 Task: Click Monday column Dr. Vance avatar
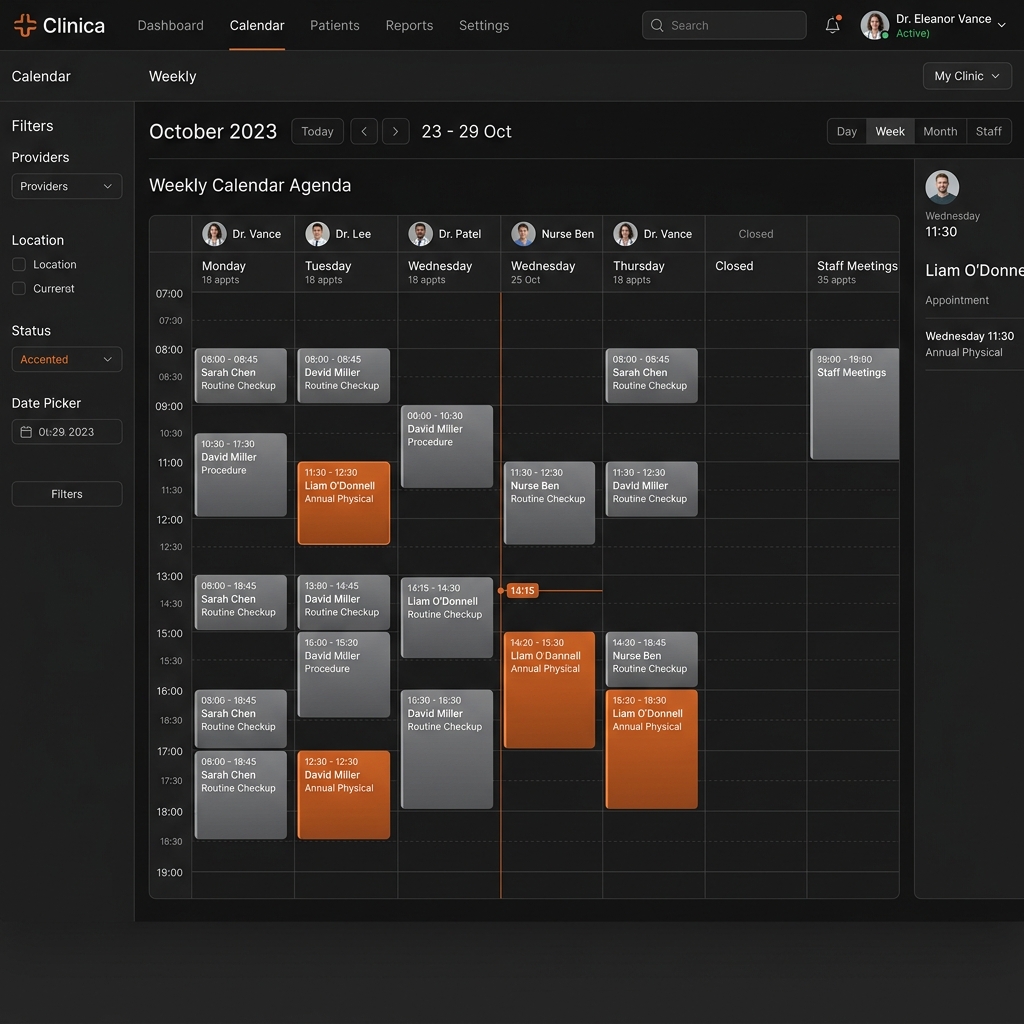214,234
